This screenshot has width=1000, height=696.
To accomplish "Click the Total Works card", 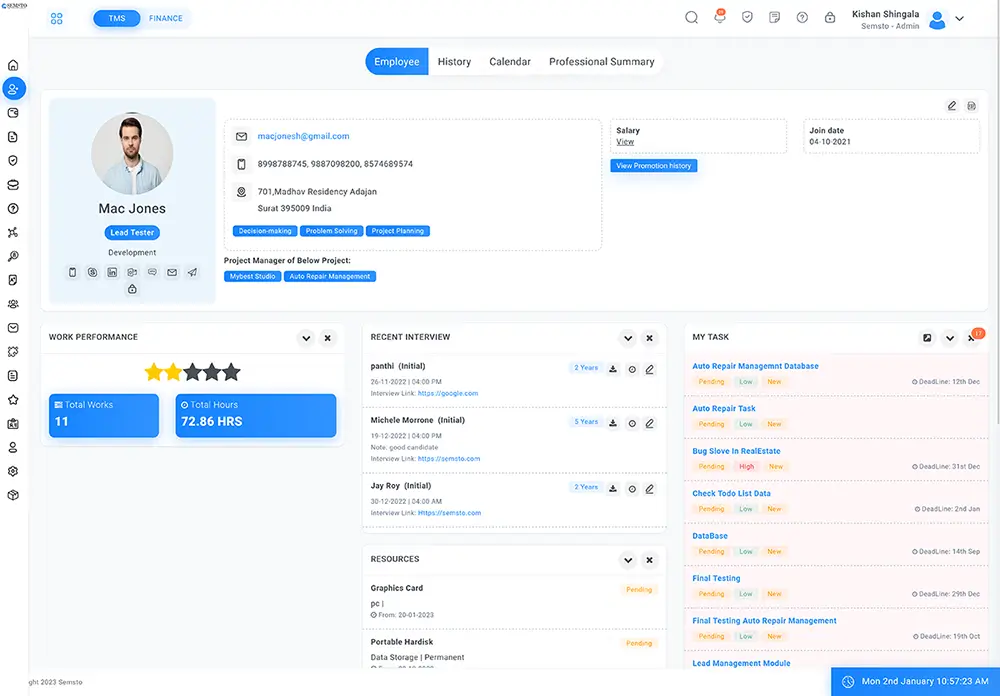I will coord(104,415).
